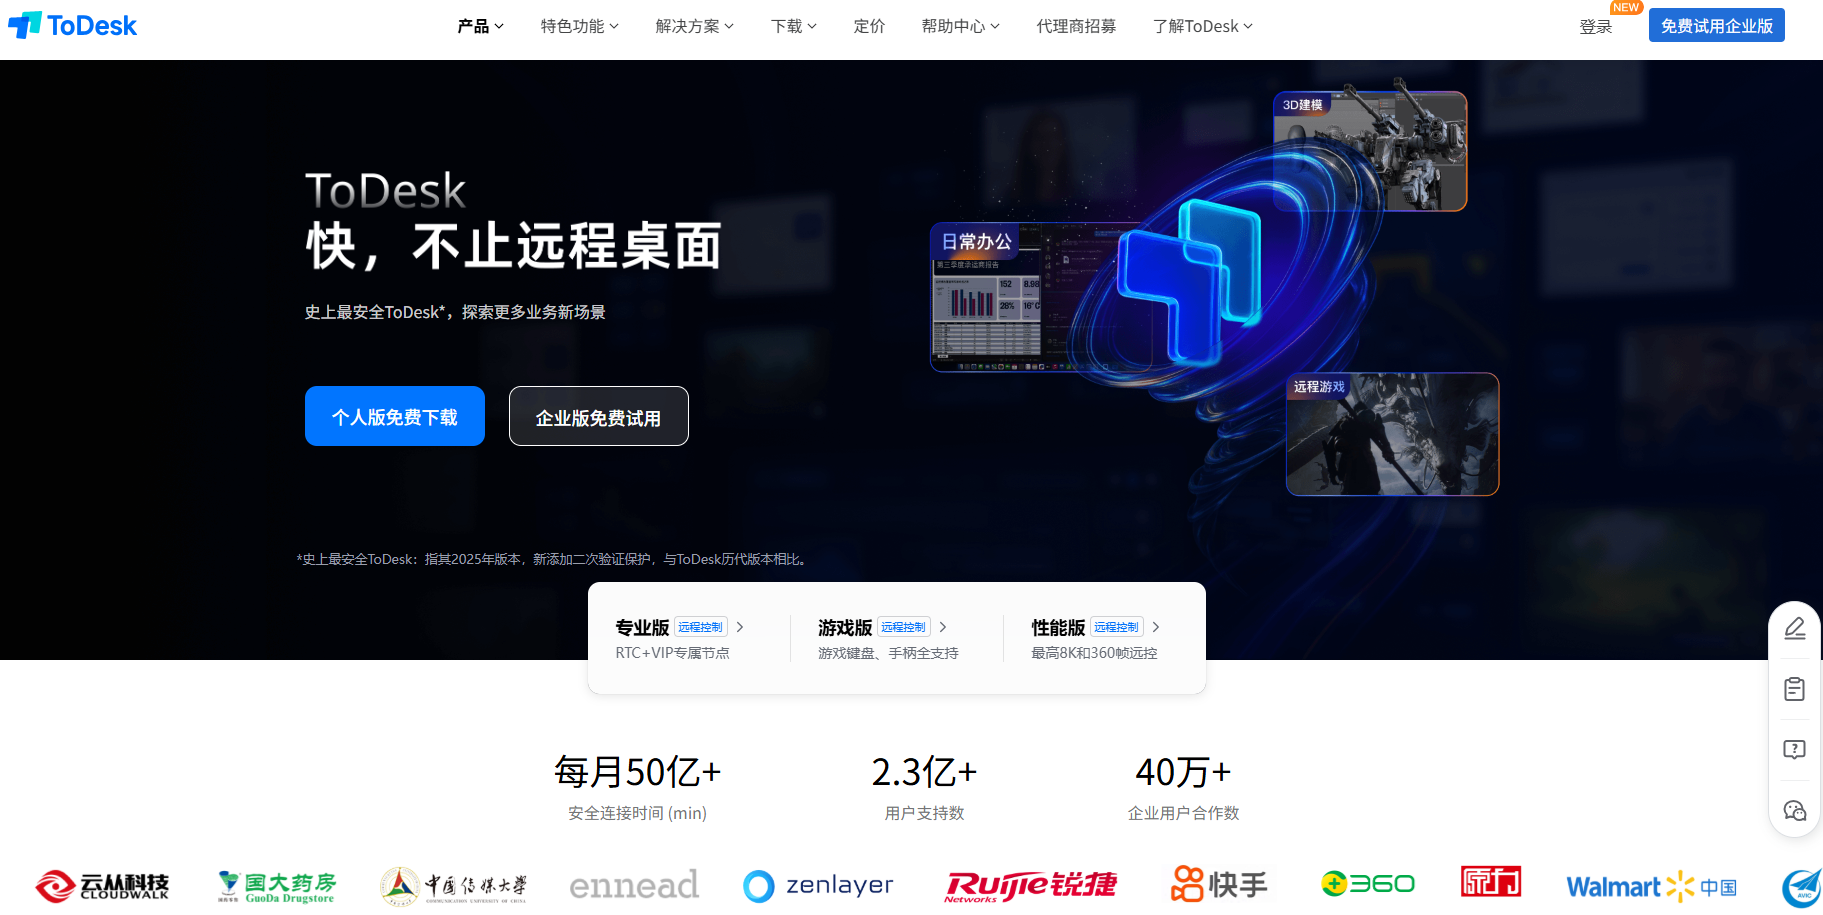
Task: Click the 快手 Kuaishou logo
Action: click(1219, 885)
